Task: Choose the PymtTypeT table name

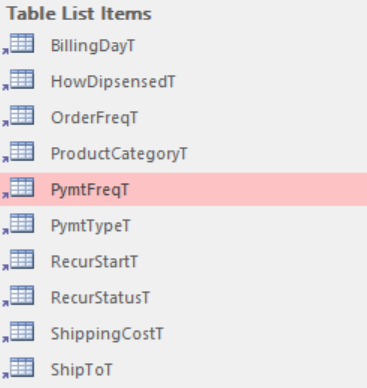Action: click(90, 226)
